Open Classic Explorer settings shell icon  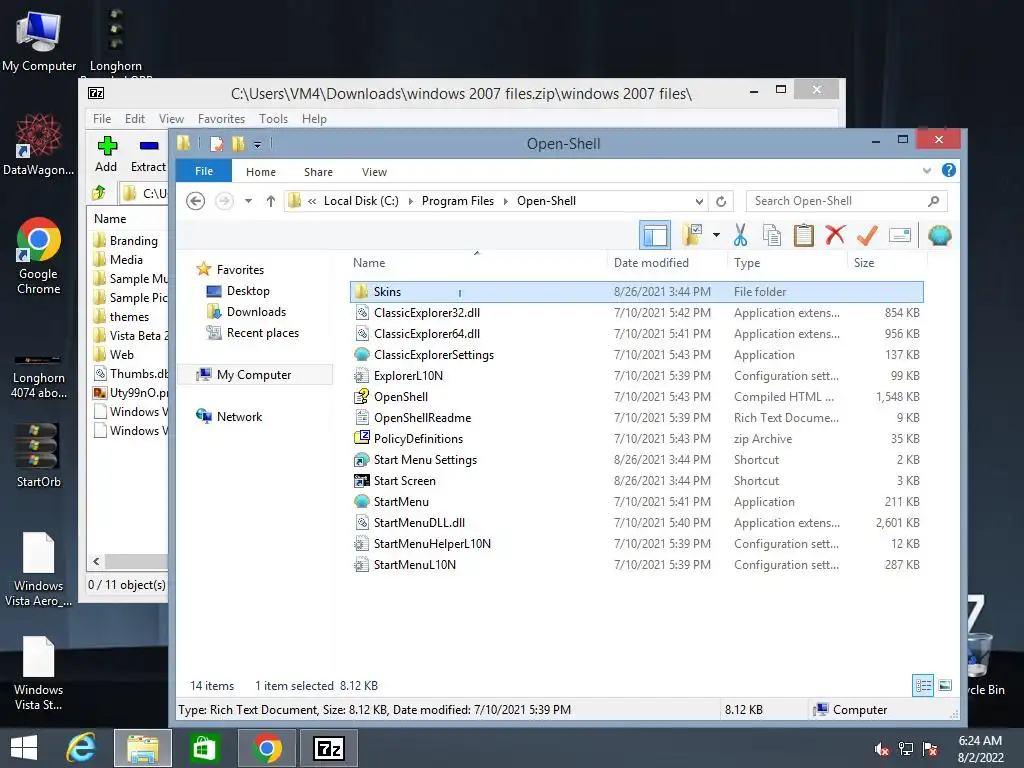click(x=939, y=235)
